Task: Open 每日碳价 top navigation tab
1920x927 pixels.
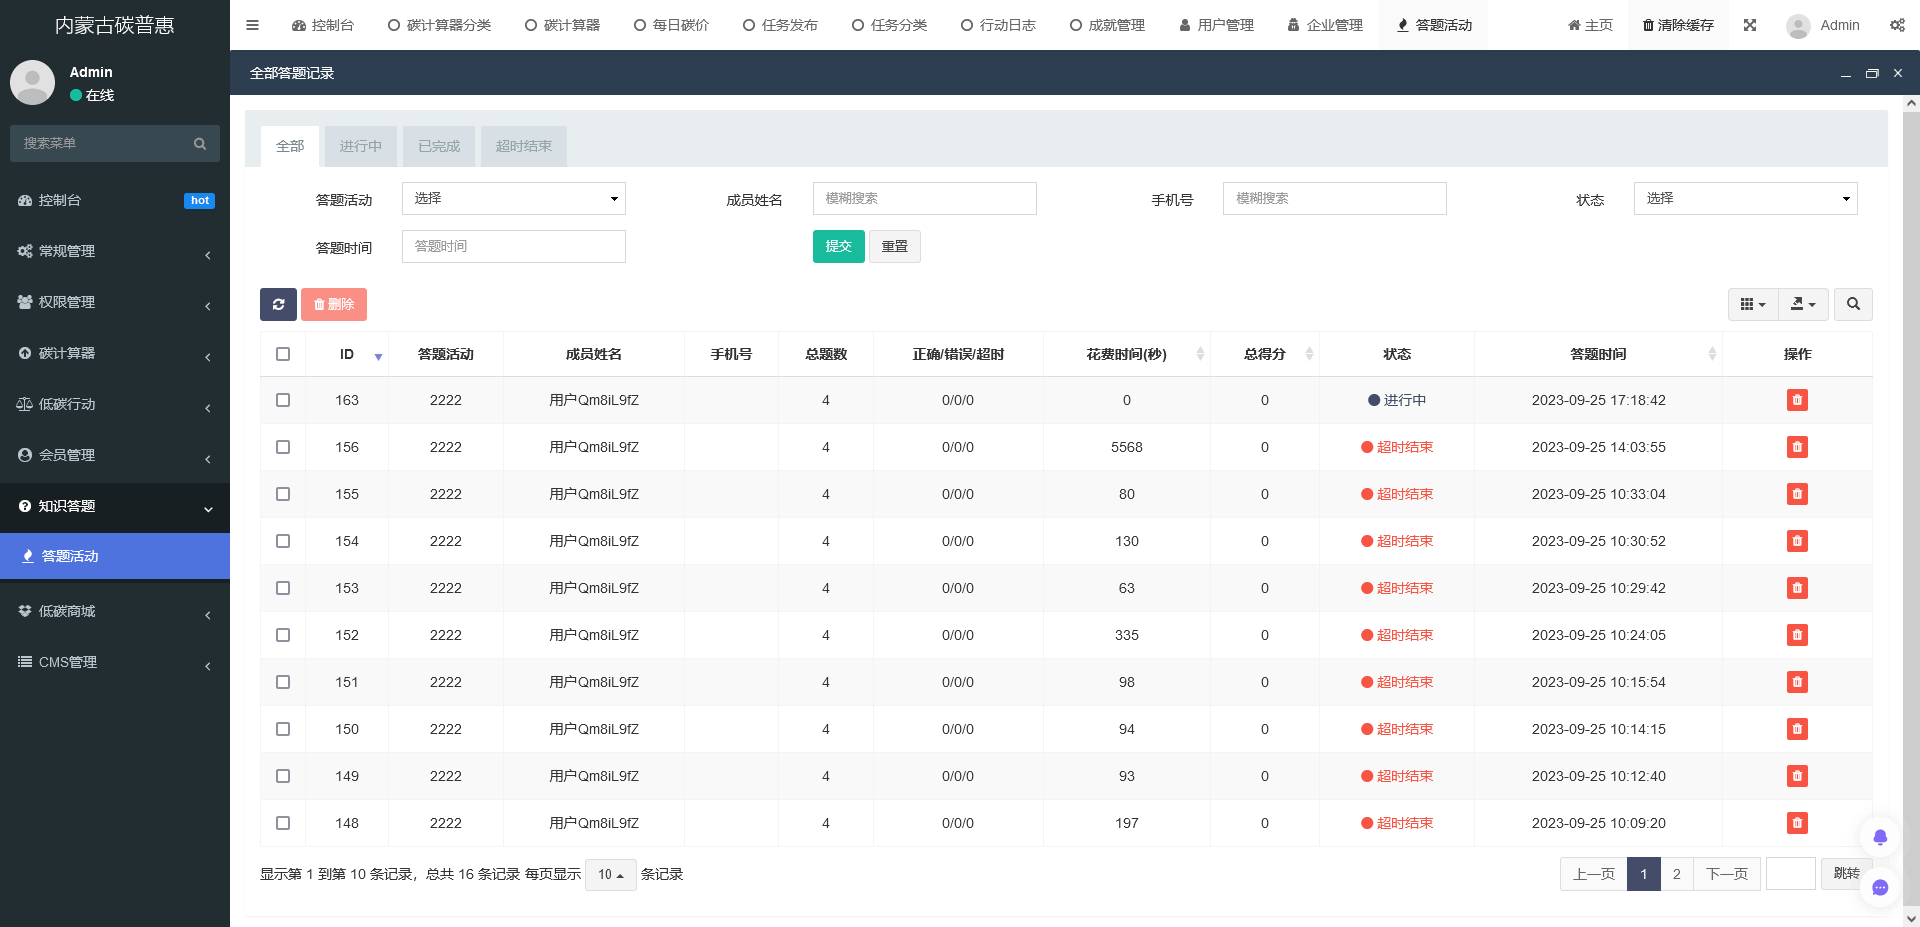Action: pos(671,25)
